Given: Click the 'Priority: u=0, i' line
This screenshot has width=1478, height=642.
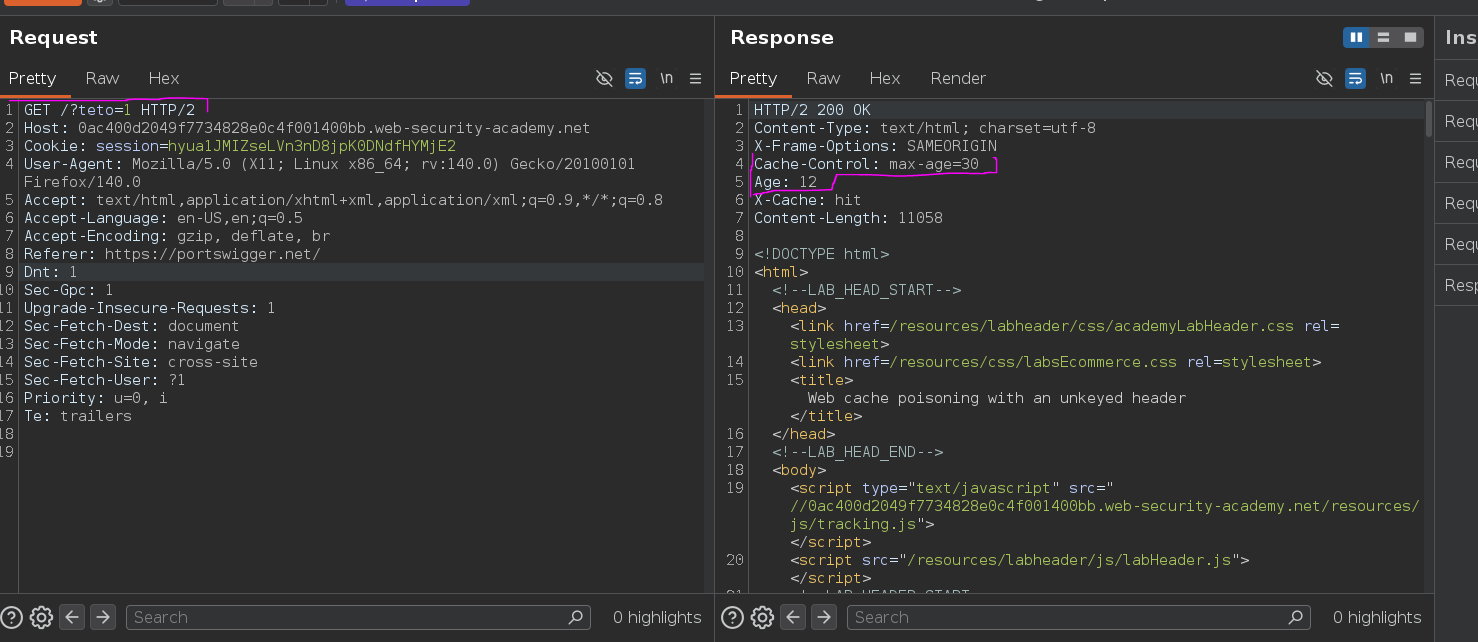Looking at the screenshot, I should click(x=95, y=398).
